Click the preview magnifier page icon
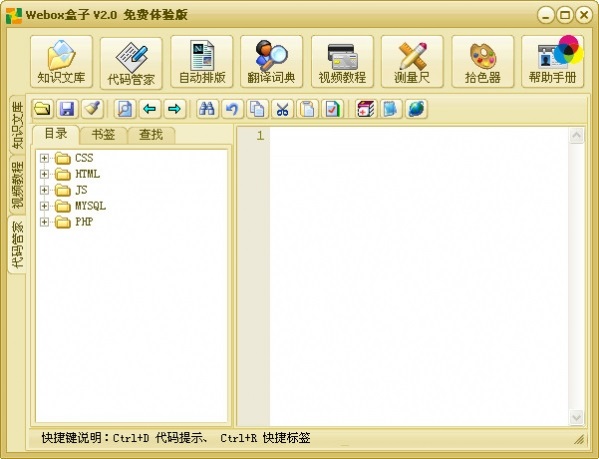599x459 pixels. 125,109
